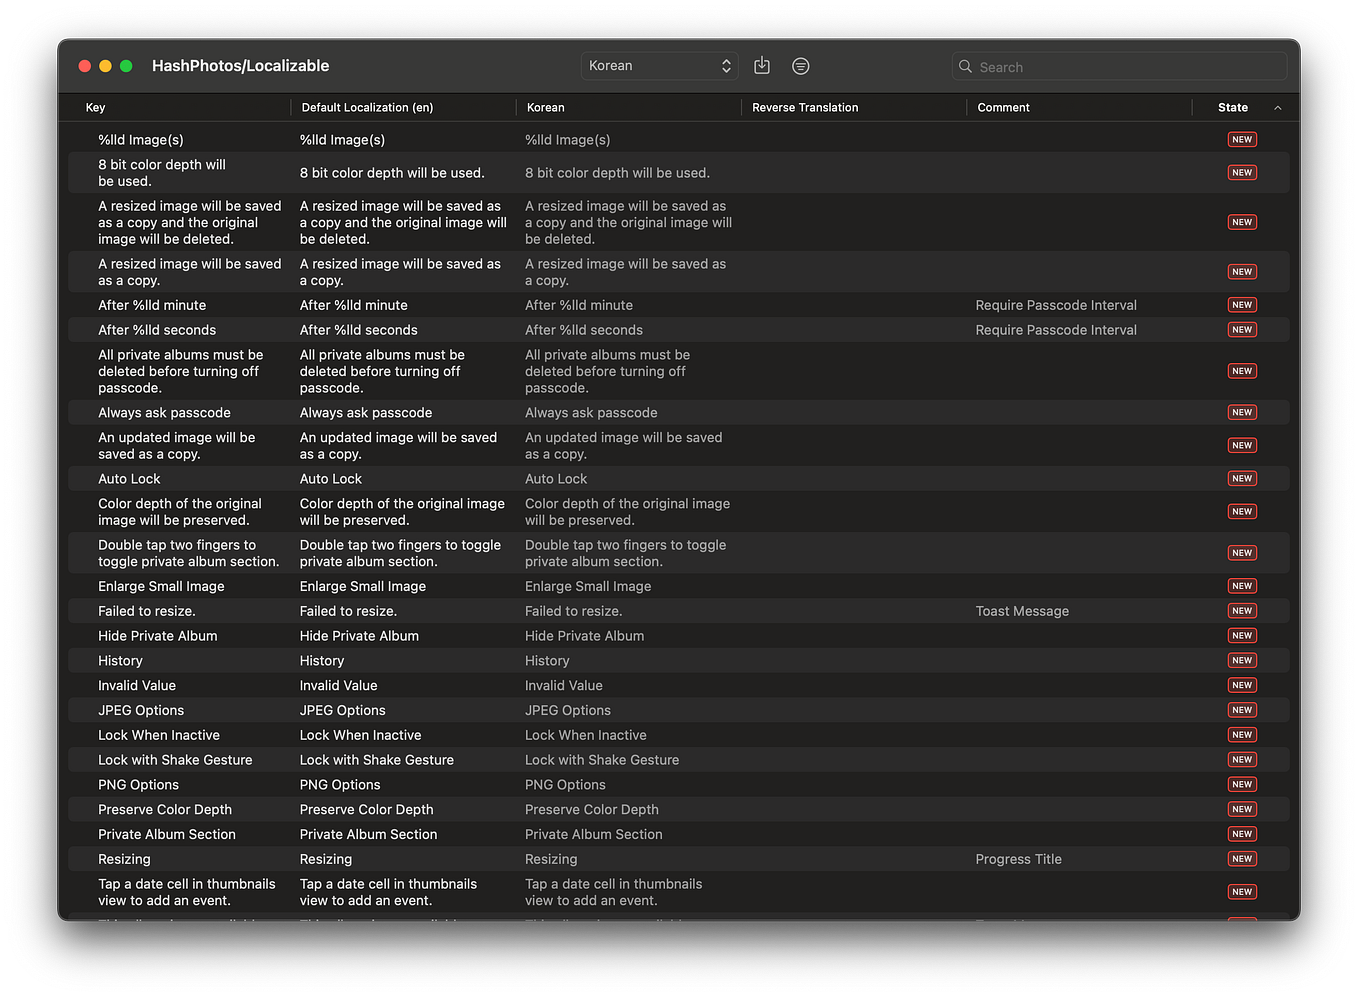
Task: Click the Require Passcode Interval comment cell
Action: click(1056, 305)
